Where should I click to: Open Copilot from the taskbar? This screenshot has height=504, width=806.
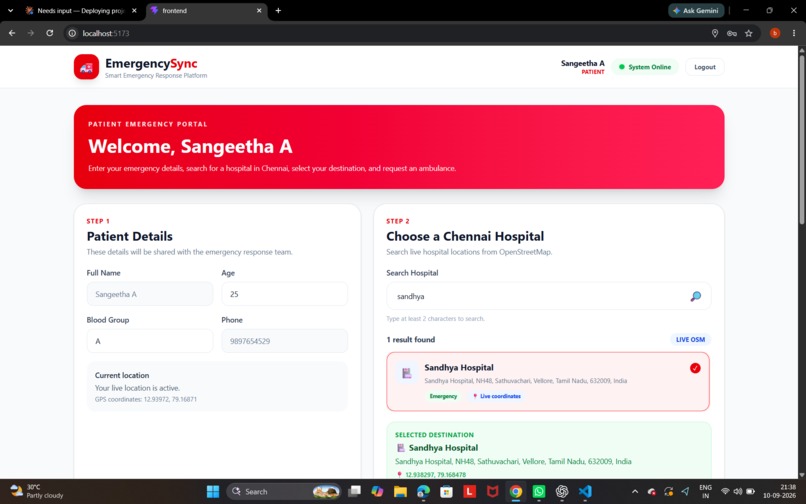[377, 492]
